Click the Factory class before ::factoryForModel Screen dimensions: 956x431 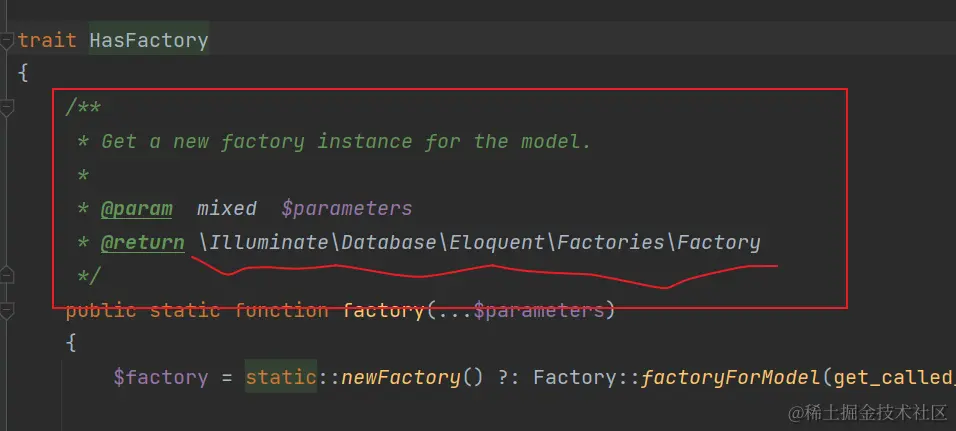pyautogui.click(x=574, y=377)
